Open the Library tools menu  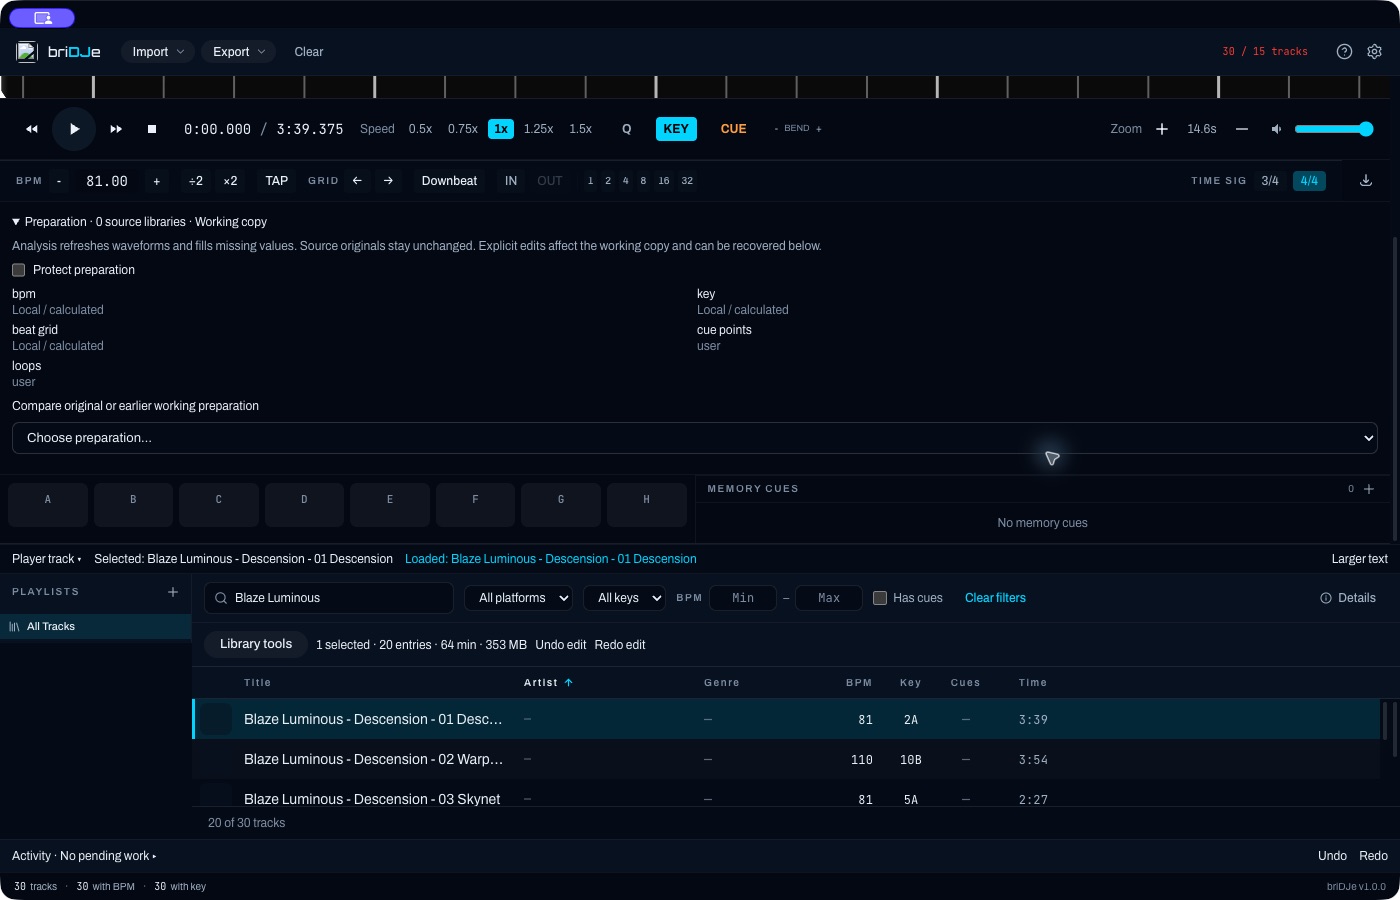coord(256,644)
